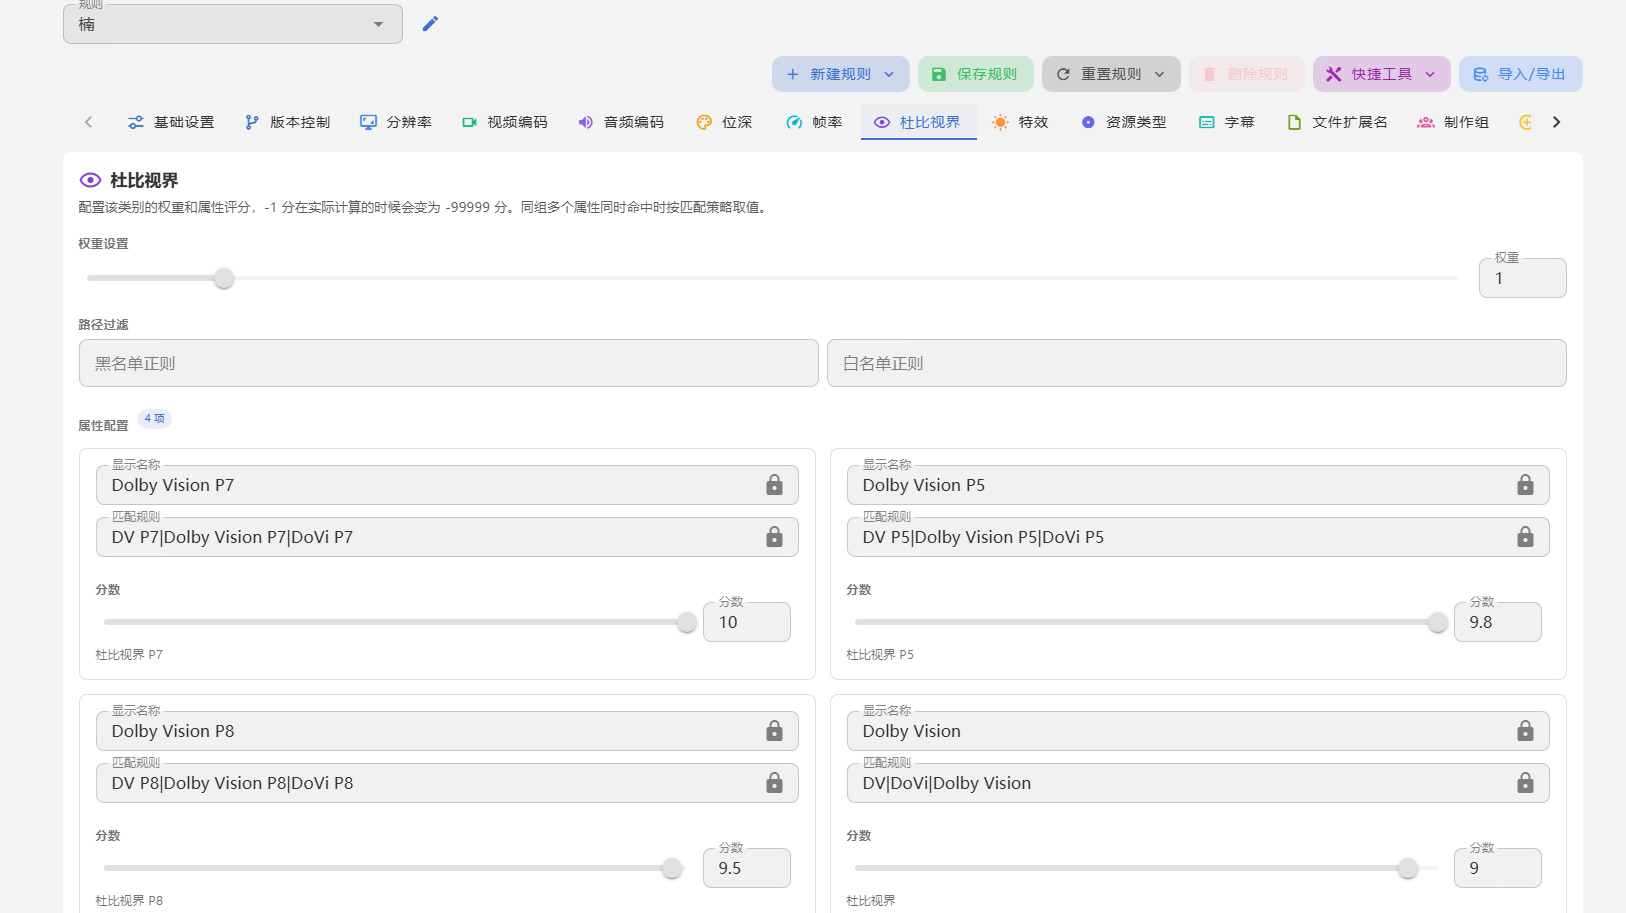Unlock the Dolby Vision P7 display name lock
The height and width of the screenshot is (913, 1626).
pyautogui.click(x=774, y=485)
